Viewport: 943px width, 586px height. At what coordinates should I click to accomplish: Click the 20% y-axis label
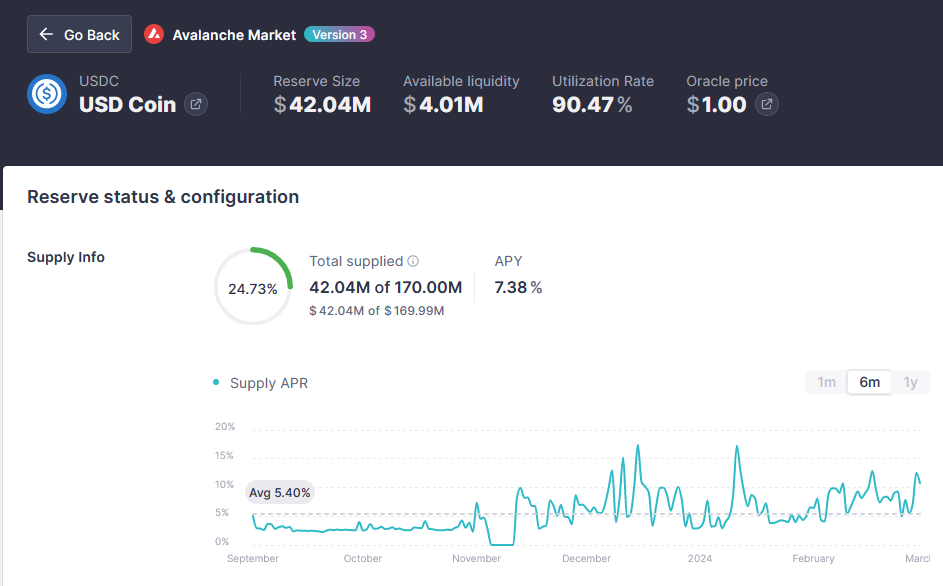click(225, 427)
